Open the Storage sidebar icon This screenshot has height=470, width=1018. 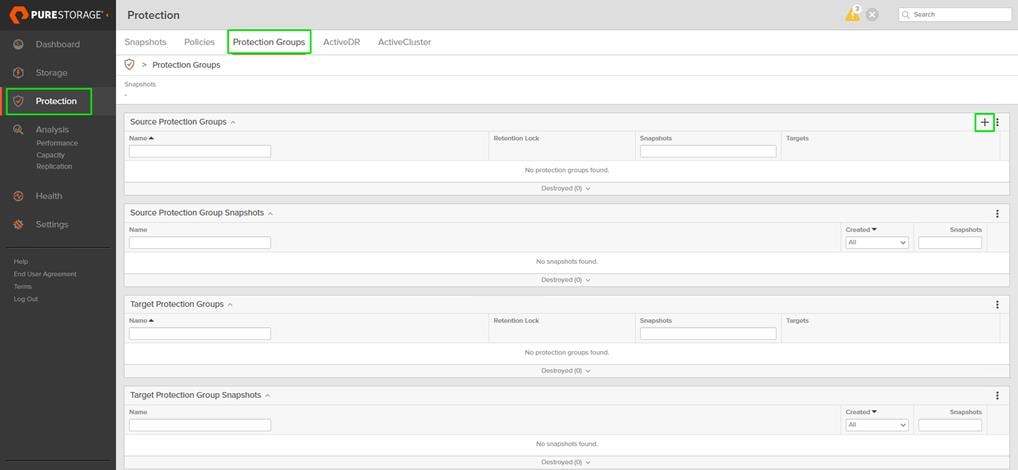click(18, 73)
